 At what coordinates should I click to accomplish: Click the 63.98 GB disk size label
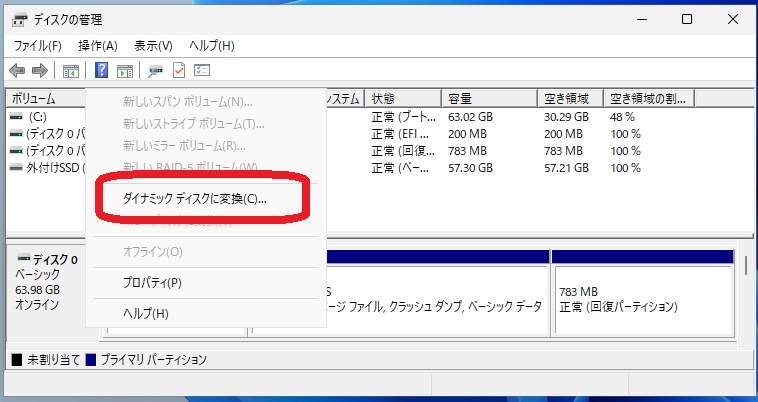point(38,290)
